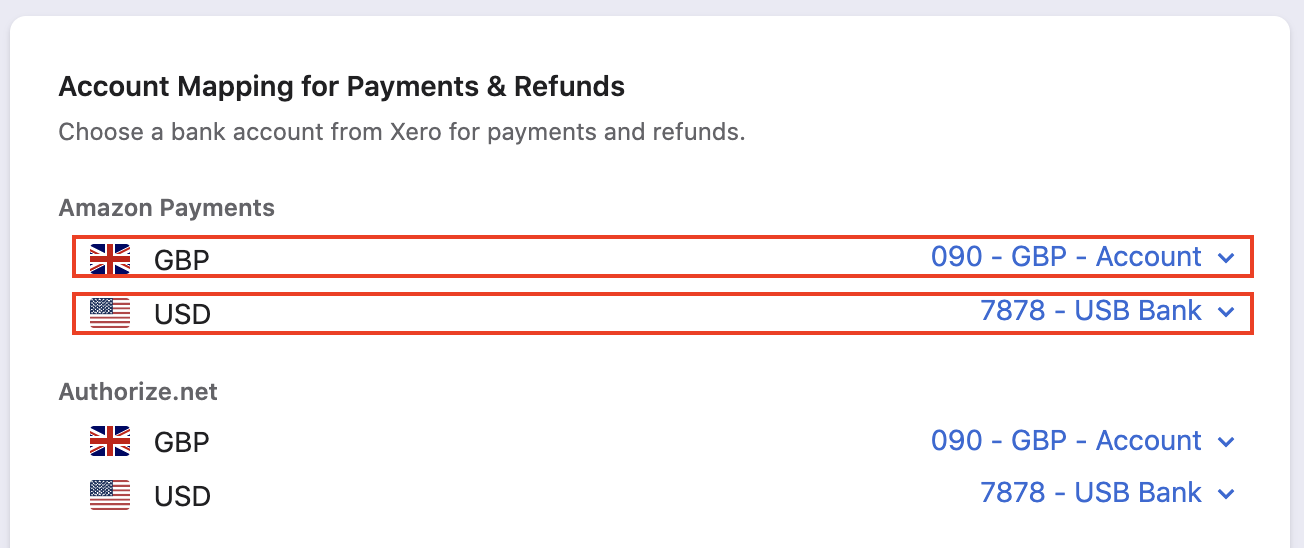This screenshot has height=548, width=1304.
Task: Expand chevron beside Authorize.net USB Bank
Action: (1227, 494)
